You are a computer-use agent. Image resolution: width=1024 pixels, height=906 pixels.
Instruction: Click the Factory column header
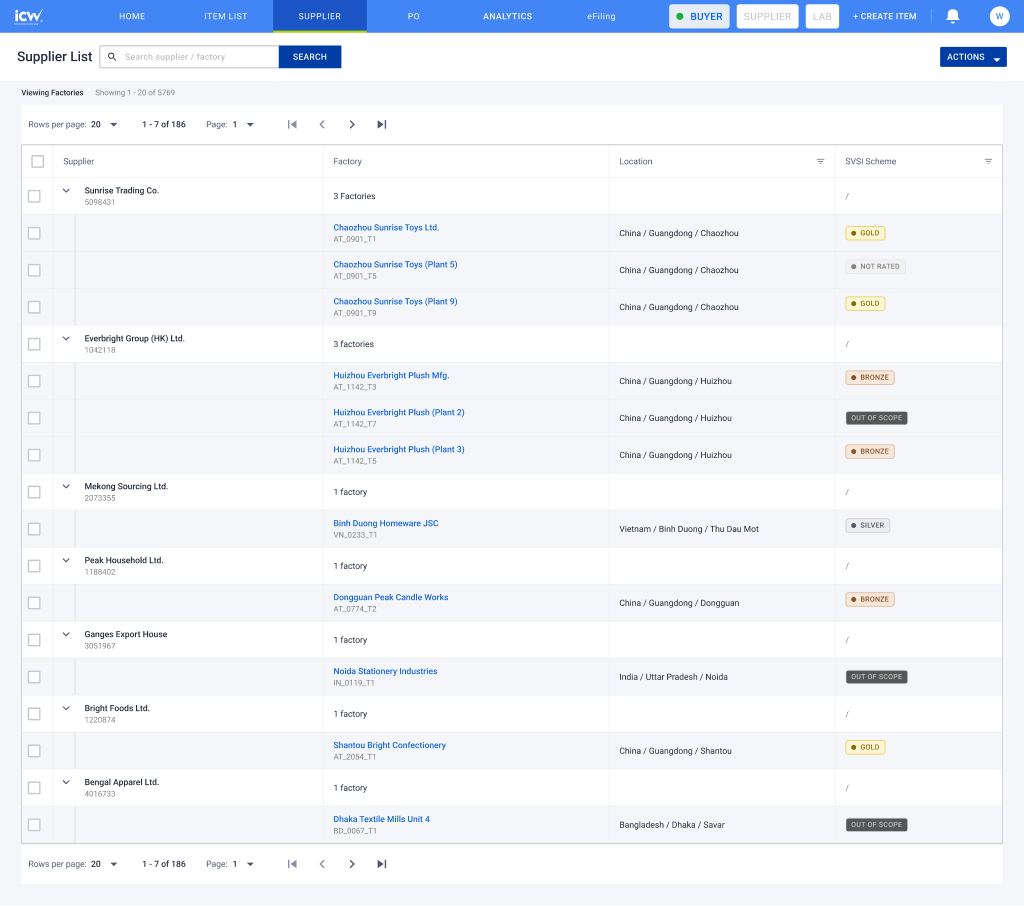point(347,161)
